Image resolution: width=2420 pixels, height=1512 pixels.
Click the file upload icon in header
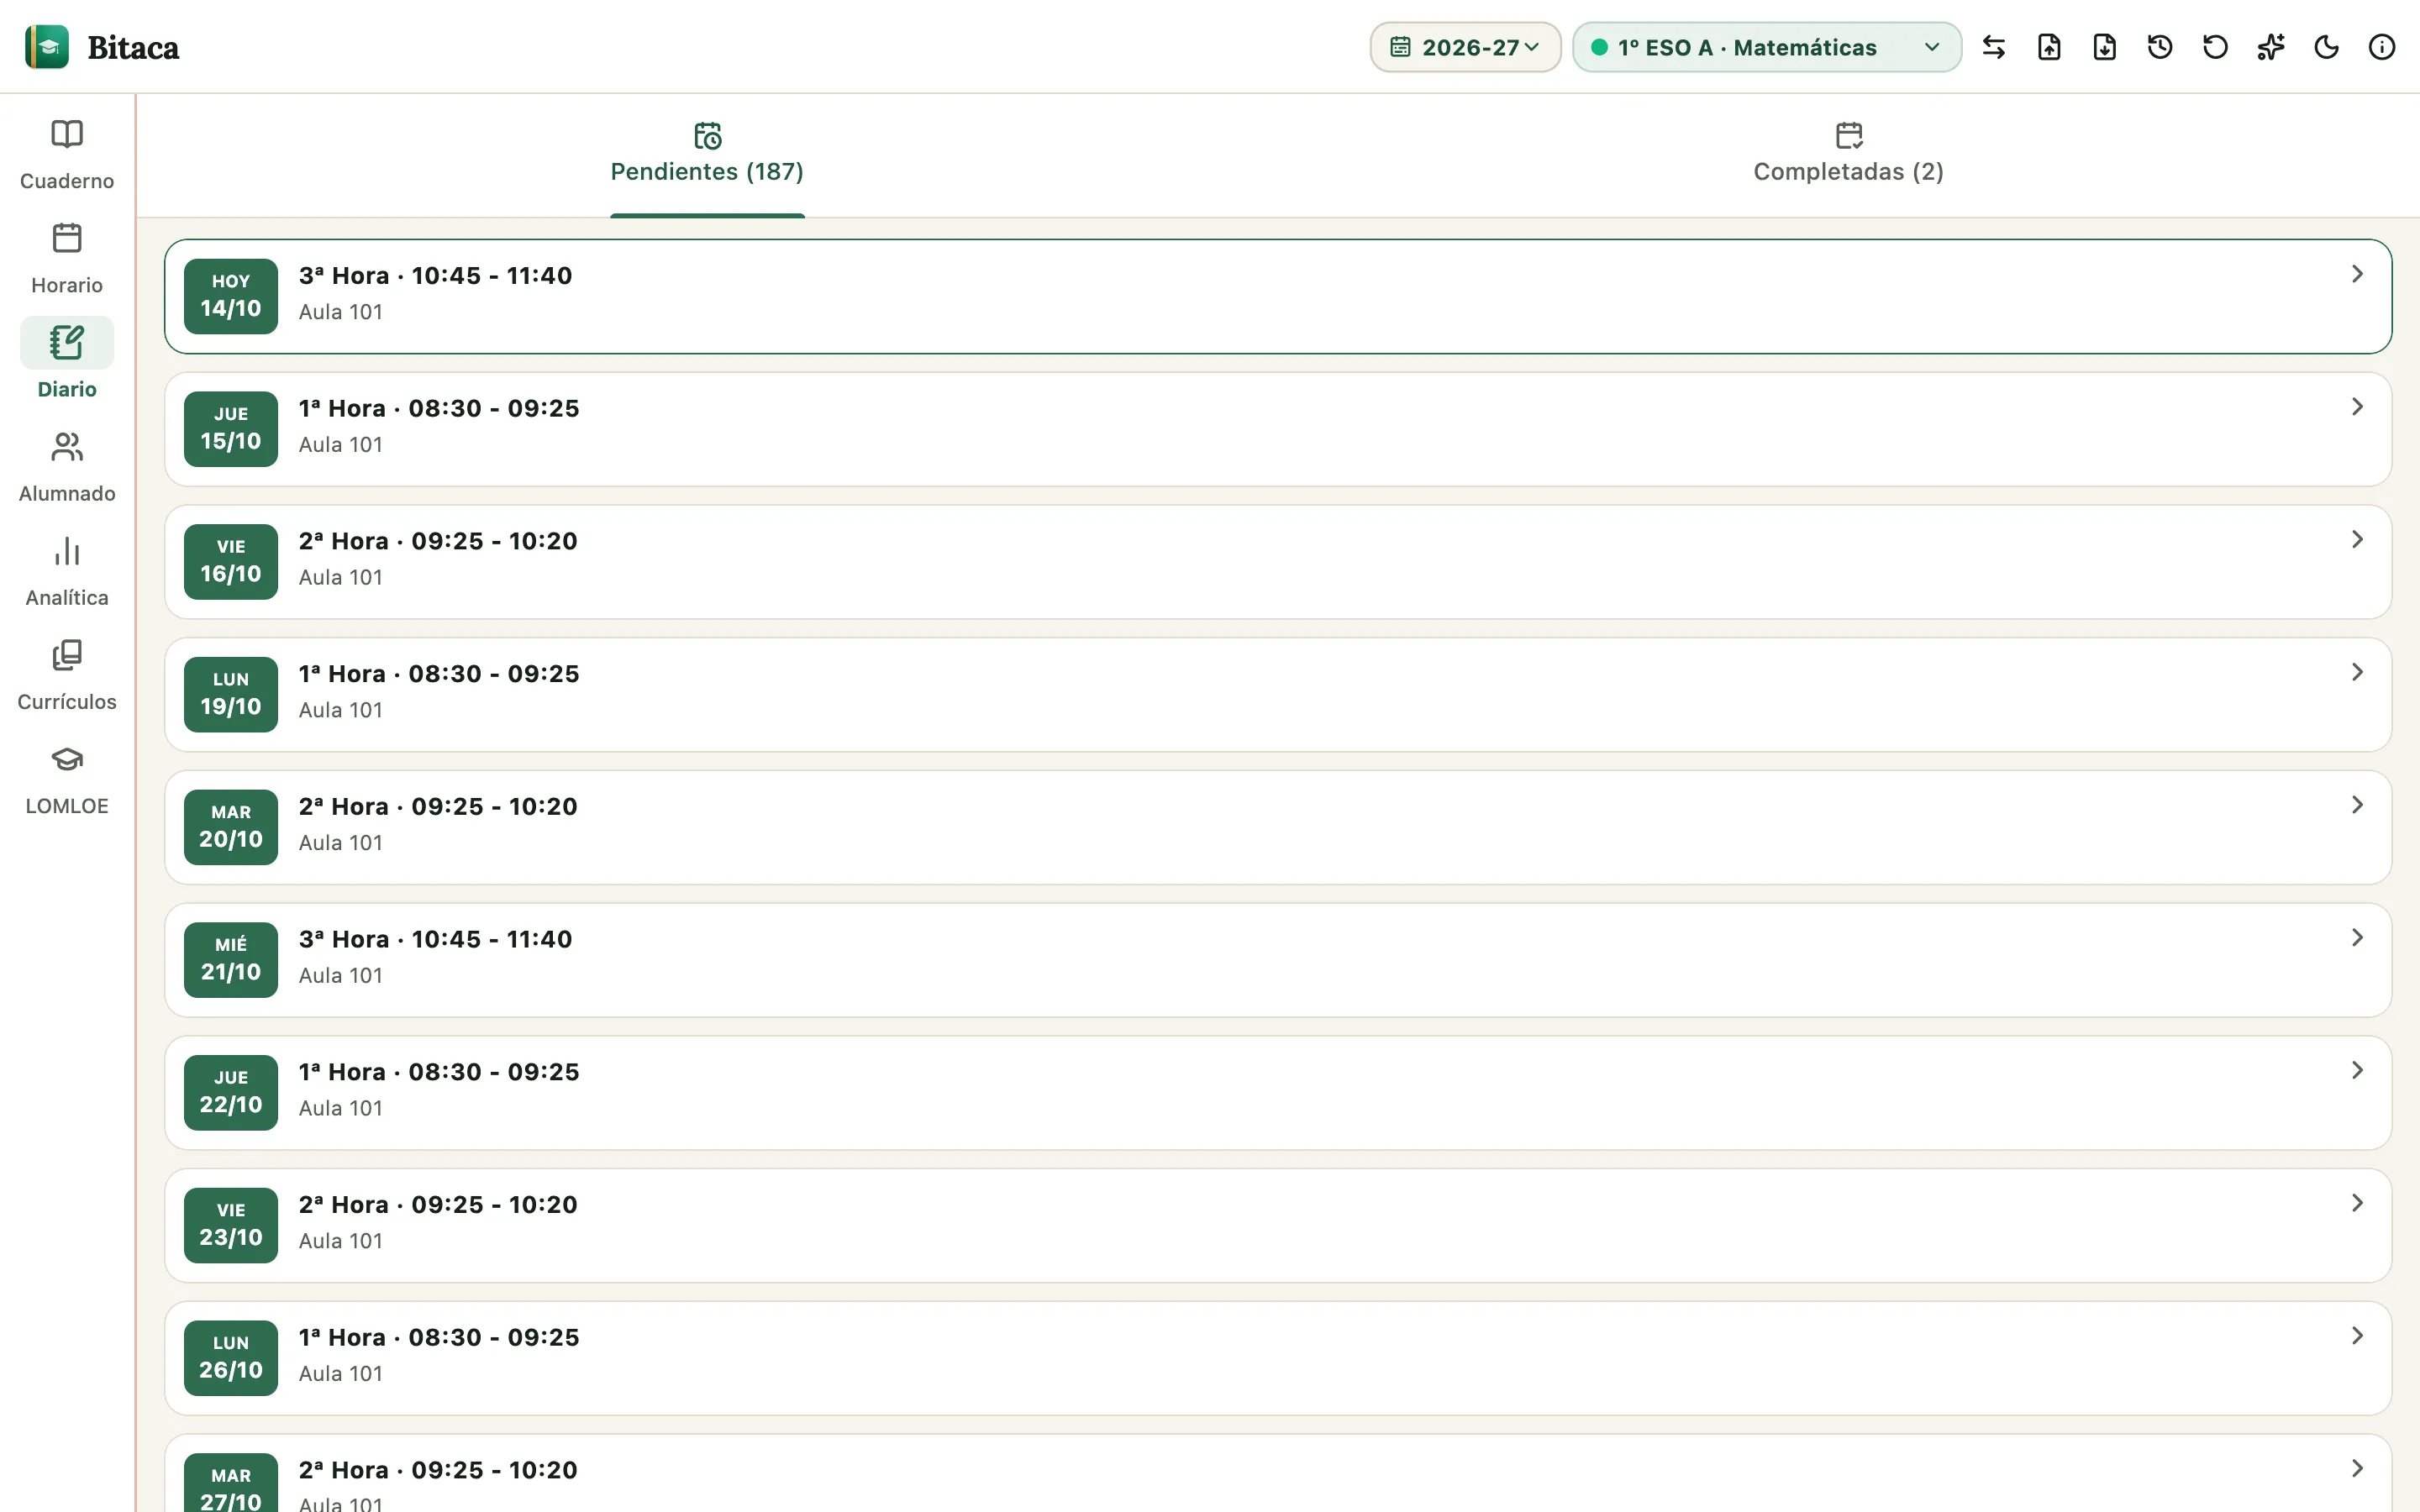(x=2049, y=47)
